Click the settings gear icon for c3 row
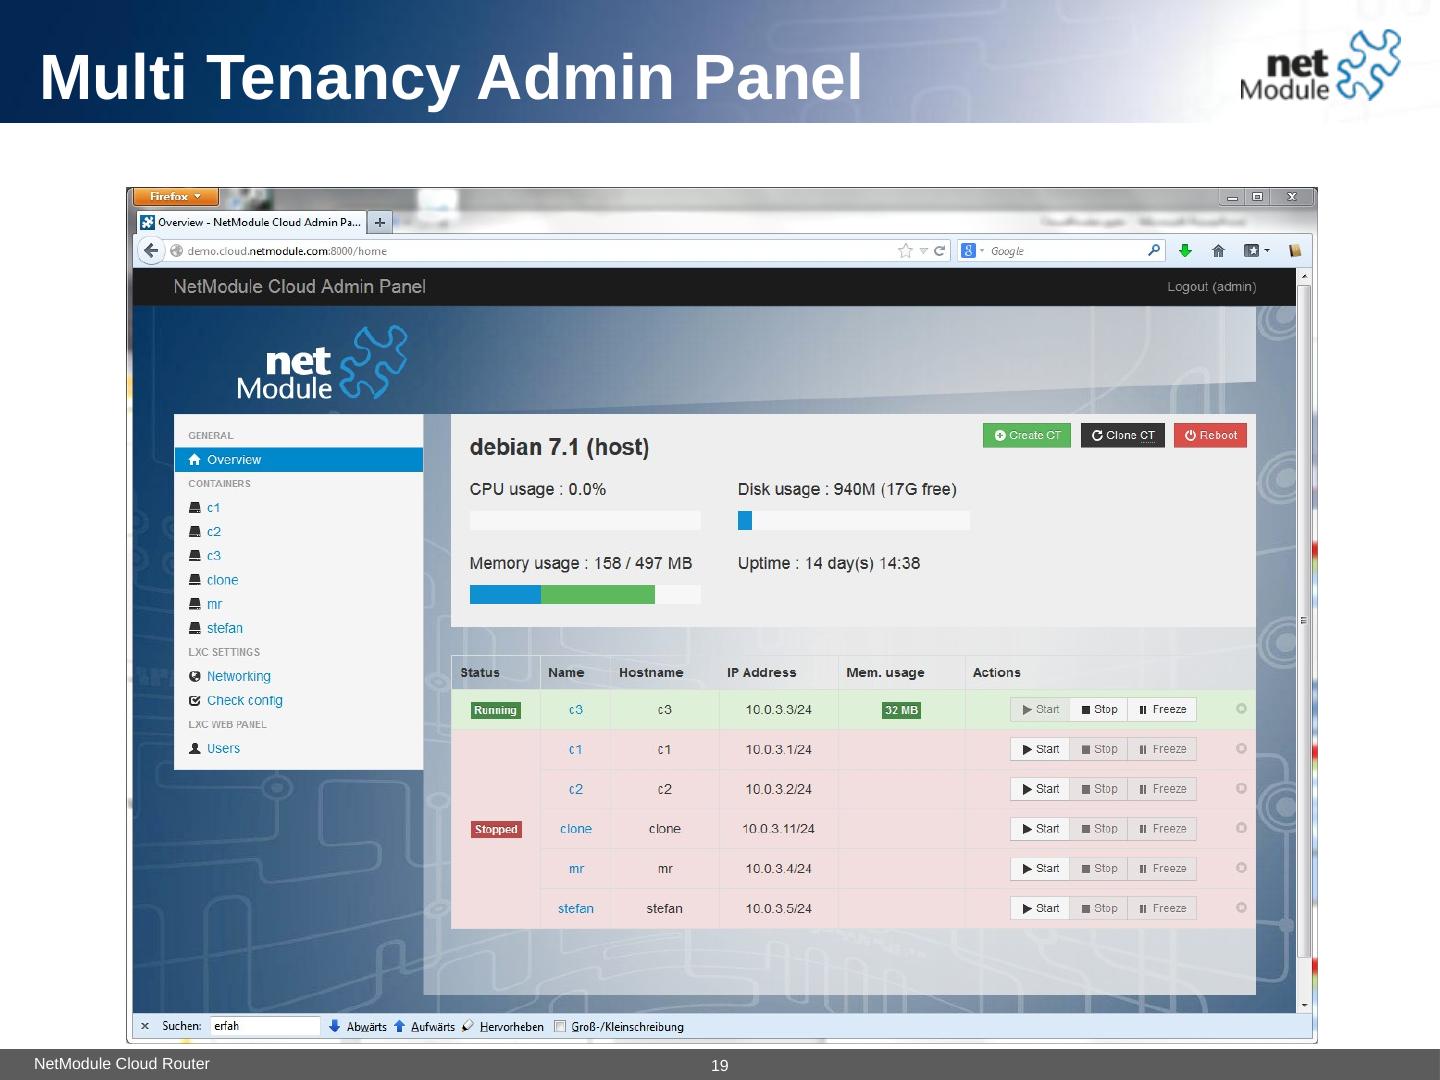The image size is (1440, 1080). pyautogui.click(x=1241, y=709)
